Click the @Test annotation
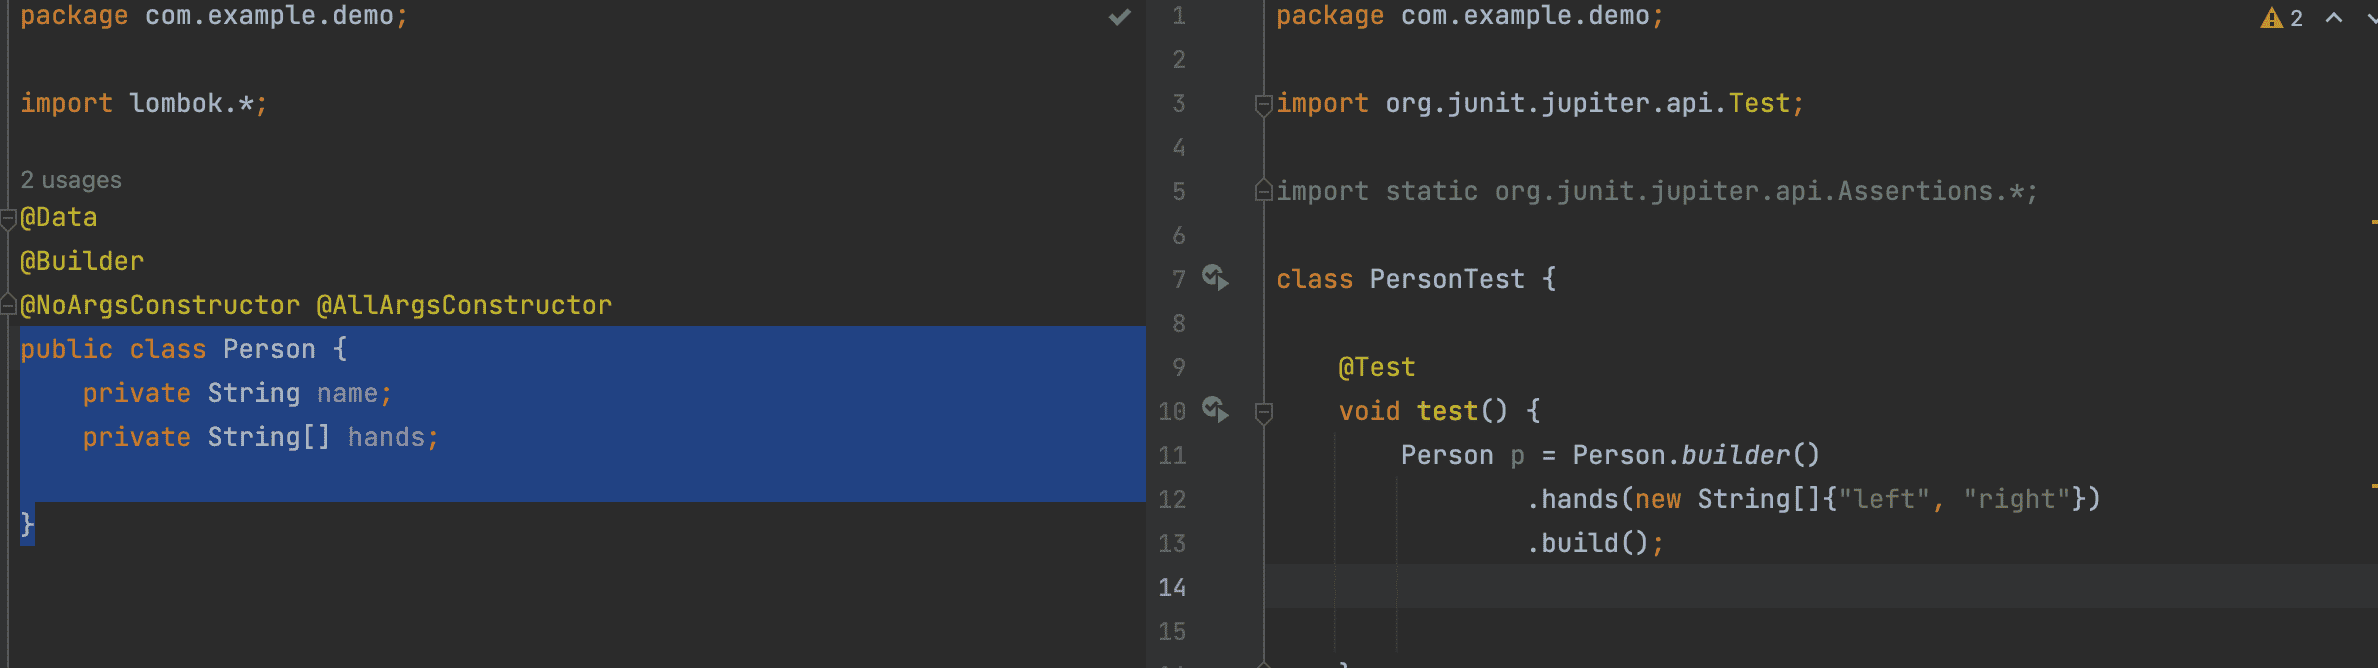 click(x=1377, y=367)
